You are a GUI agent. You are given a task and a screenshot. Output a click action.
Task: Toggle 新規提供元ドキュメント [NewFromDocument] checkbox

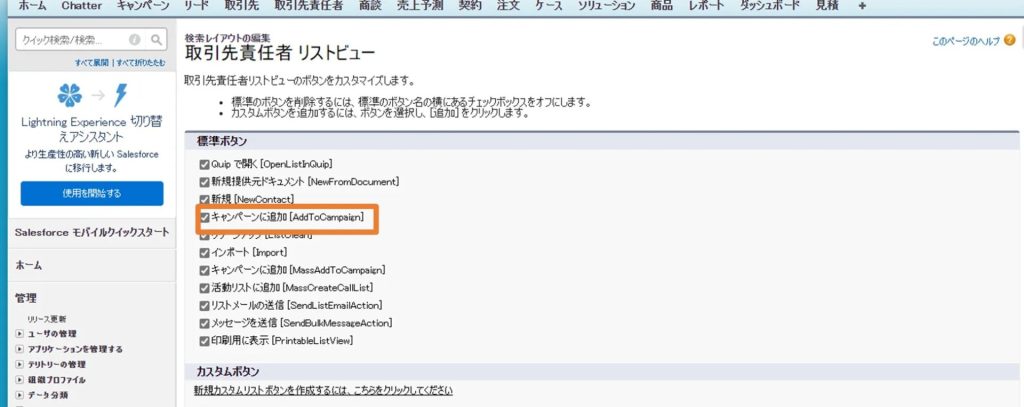tap(204, 182)
